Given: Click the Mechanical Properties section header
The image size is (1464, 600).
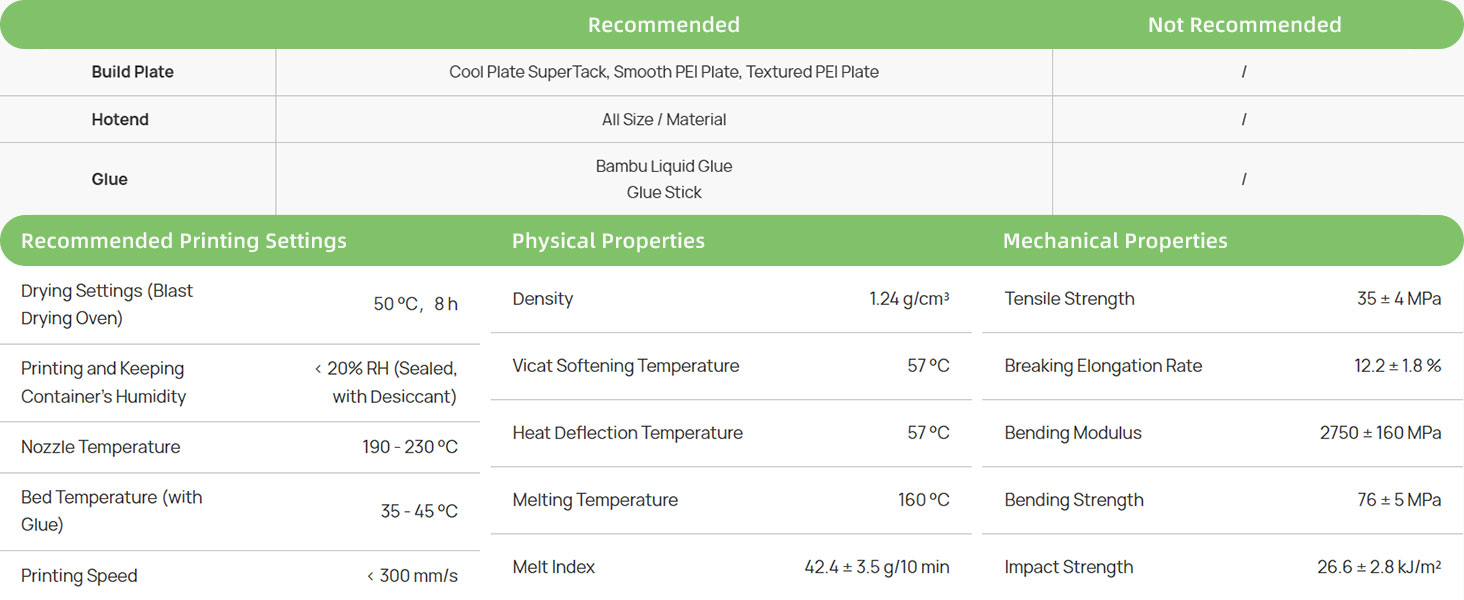Looking at the screenshot, I should click(1115, 241).
